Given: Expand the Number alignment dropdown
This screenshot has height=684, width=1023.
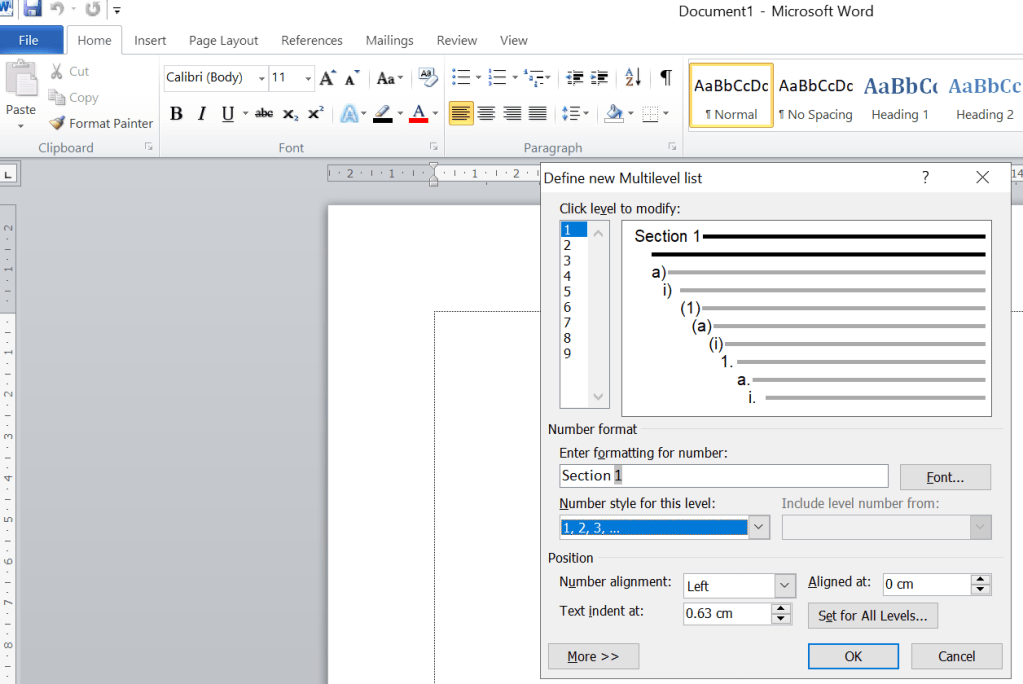Looking at the screenshot, I should pos(784,585).
